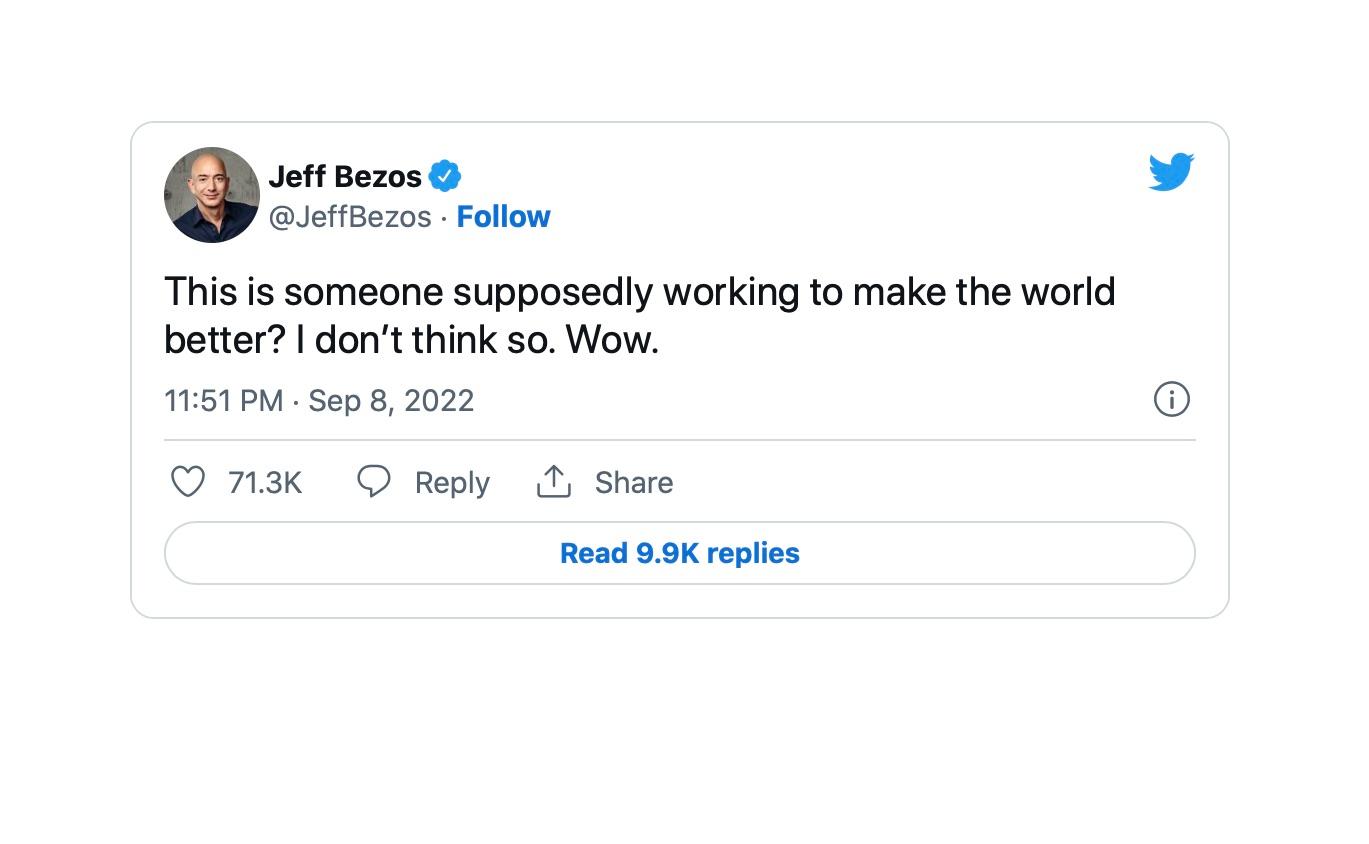Click the Share label
This screenshot has width=1369, height=844.
click(633, 482)
